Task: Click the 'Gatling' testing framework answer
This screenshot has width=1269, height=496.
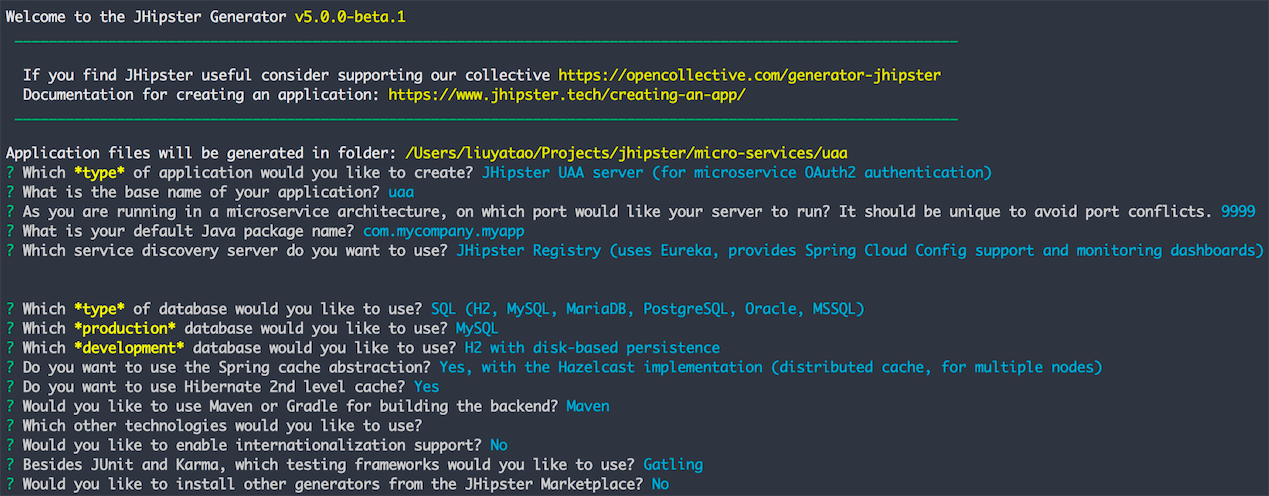Action: tap(673, 465)
